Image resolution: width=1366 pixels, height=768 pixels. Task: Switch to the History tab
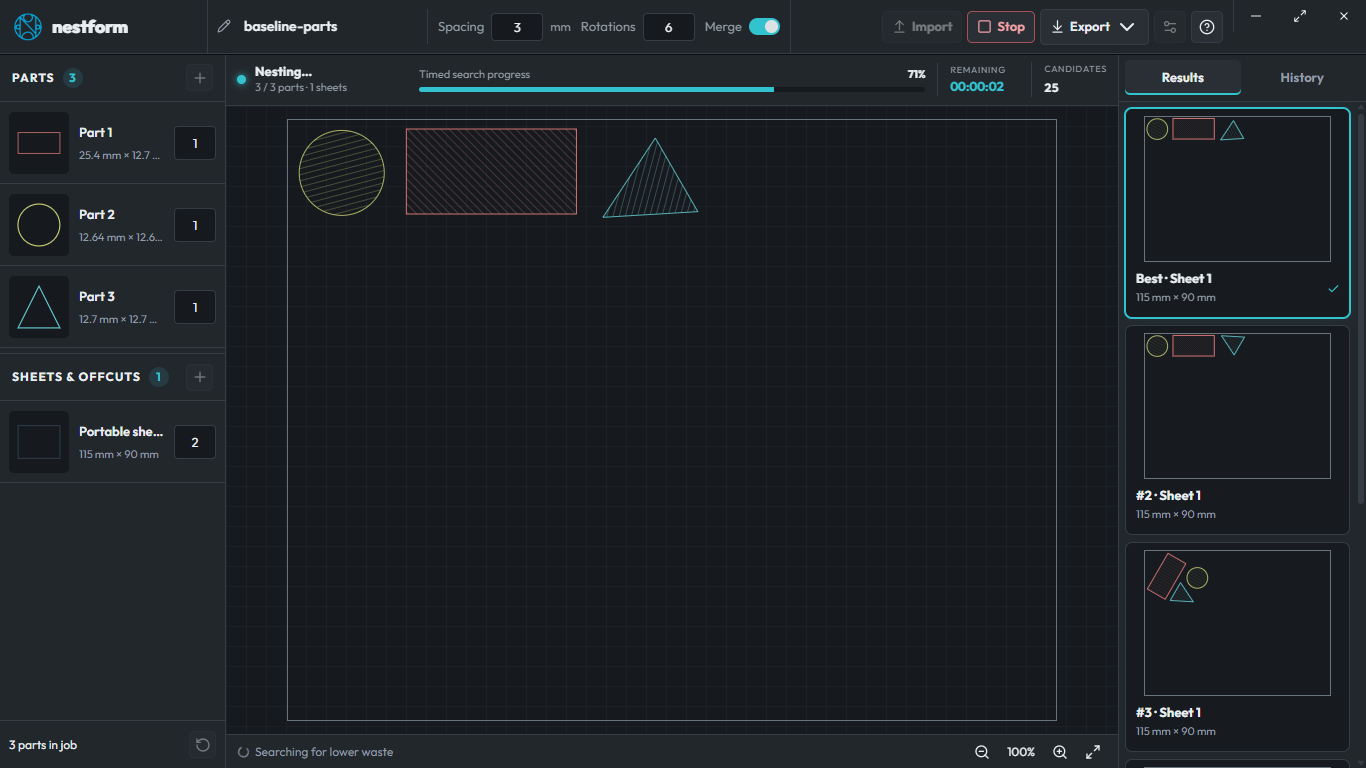(1301, 78)
